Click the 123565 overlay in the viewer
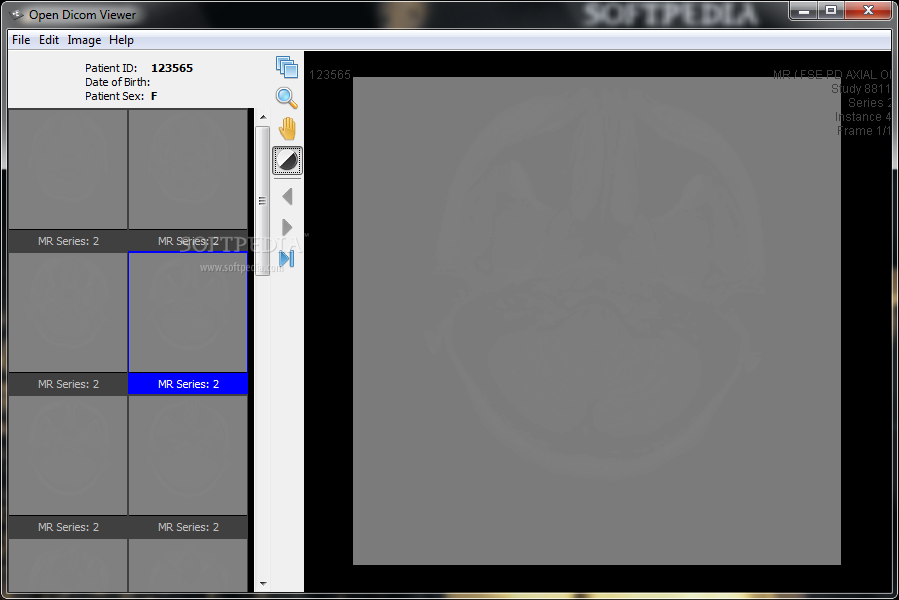This screenshot has height=600, width=899. pos(330,75)
